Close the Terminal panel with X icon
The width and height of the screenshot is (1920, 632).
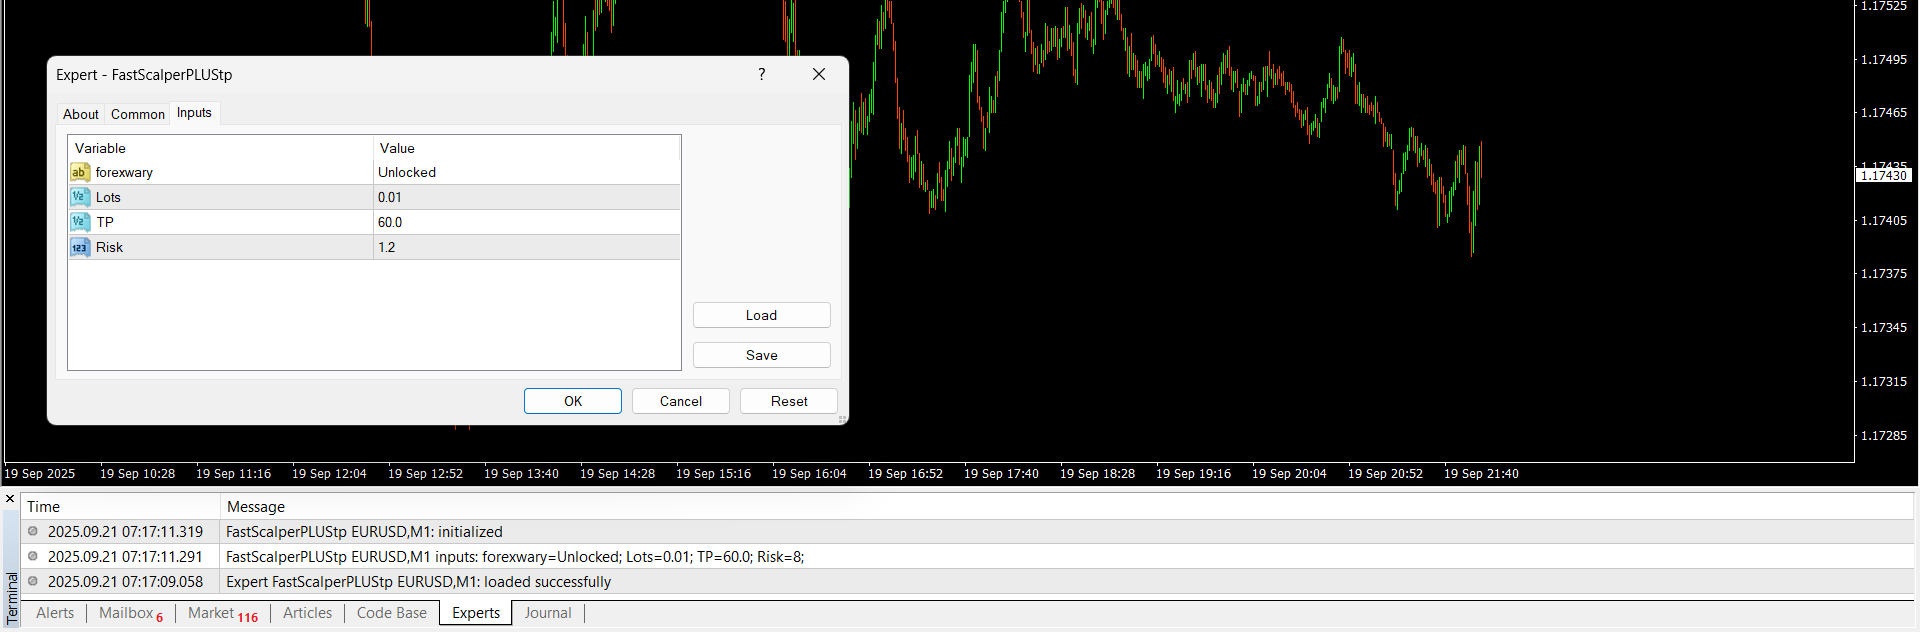[10, 498]
